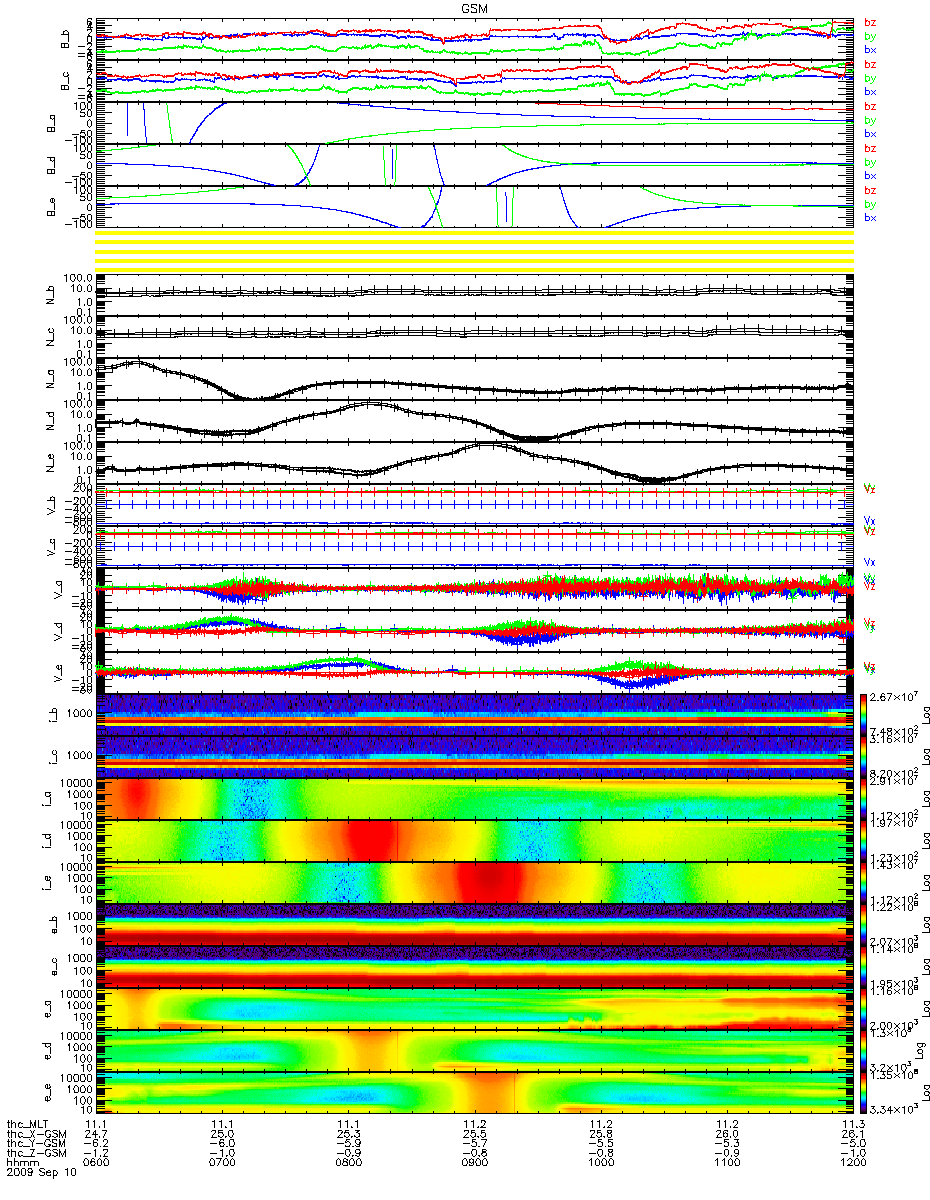Click the thc_Z-GSM row label

(x=35, y=1152)
